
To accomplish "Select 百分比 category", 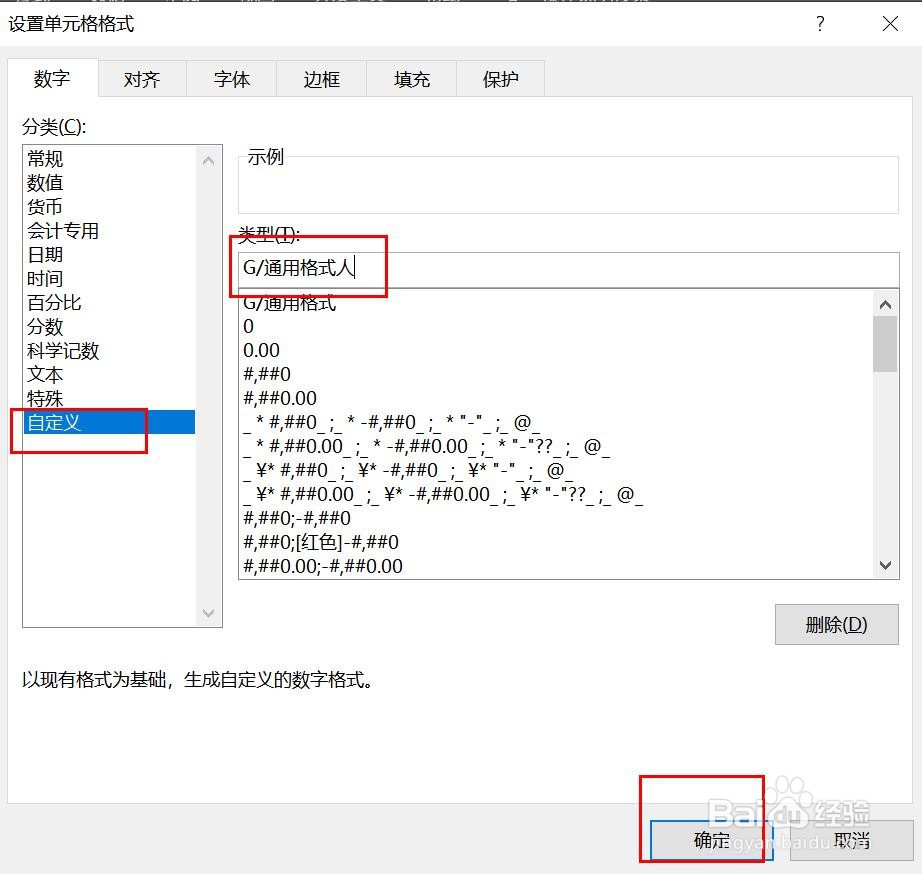I will click(109, 302).
